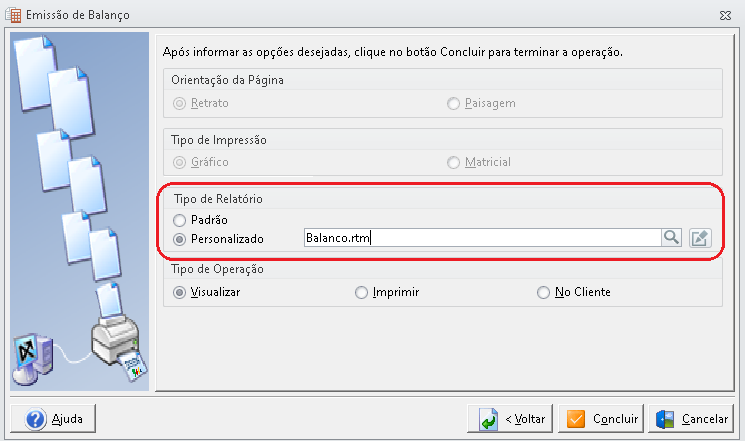Select the Gráfico print type
Image resolution: width=745 pixels, height=441 pixels.
(179, 163)
